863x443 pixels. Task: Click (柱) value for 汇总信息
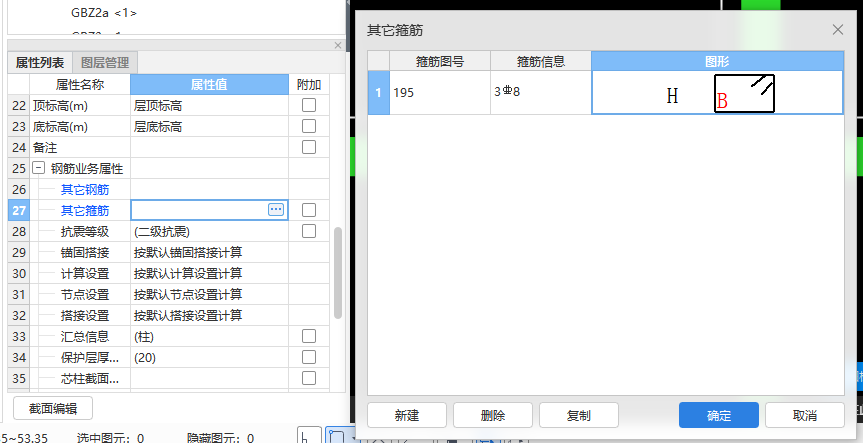[209, 336]
